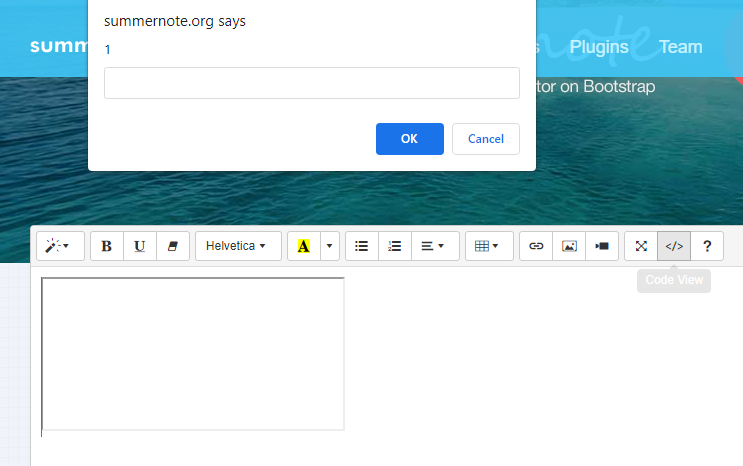Expand the color palette dropdown arrow
The image size is (743, 466).
click(x=330, y=246)
